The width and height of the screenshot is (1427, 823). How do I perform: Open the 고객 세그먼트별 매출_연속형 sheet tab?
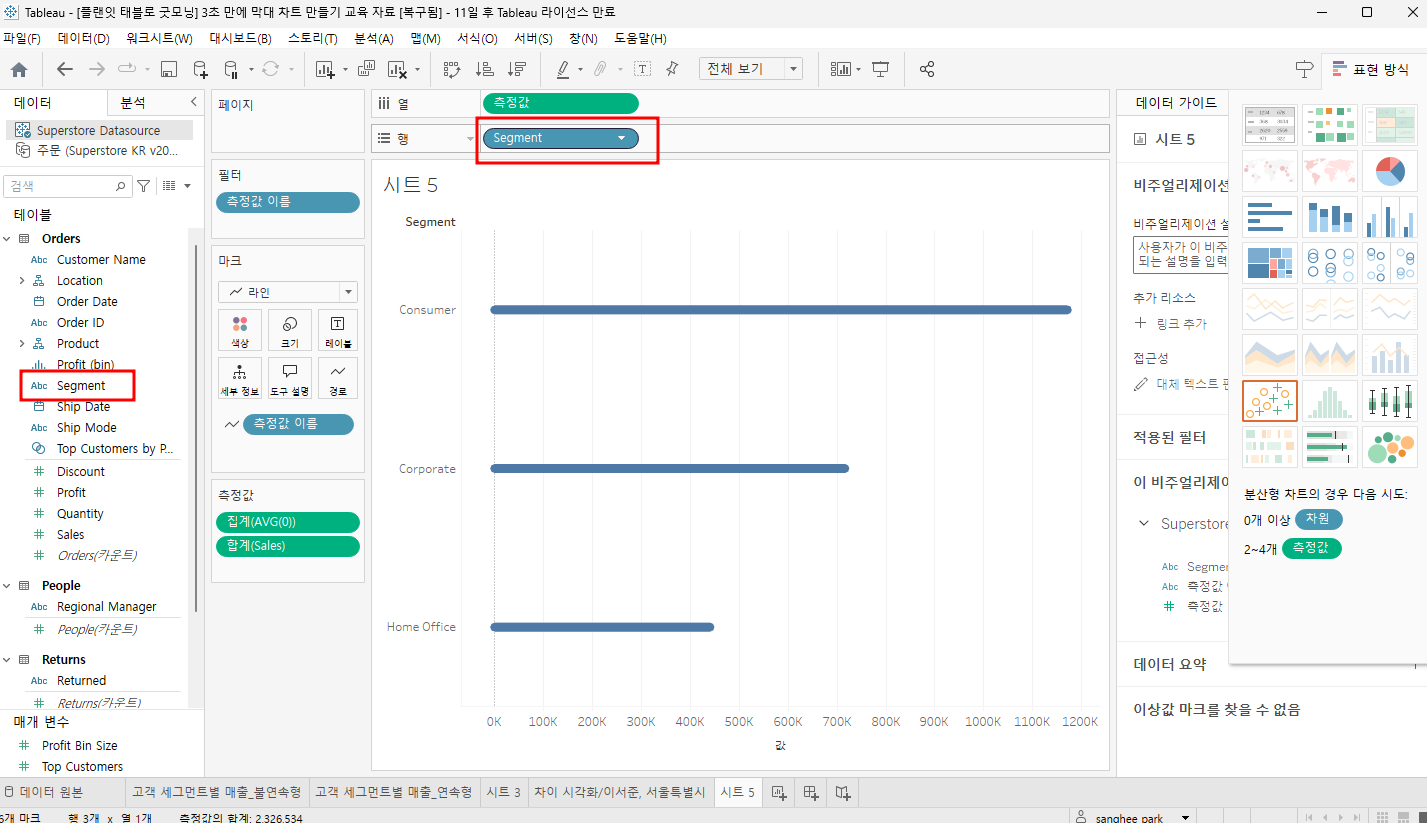coord(394,792)
